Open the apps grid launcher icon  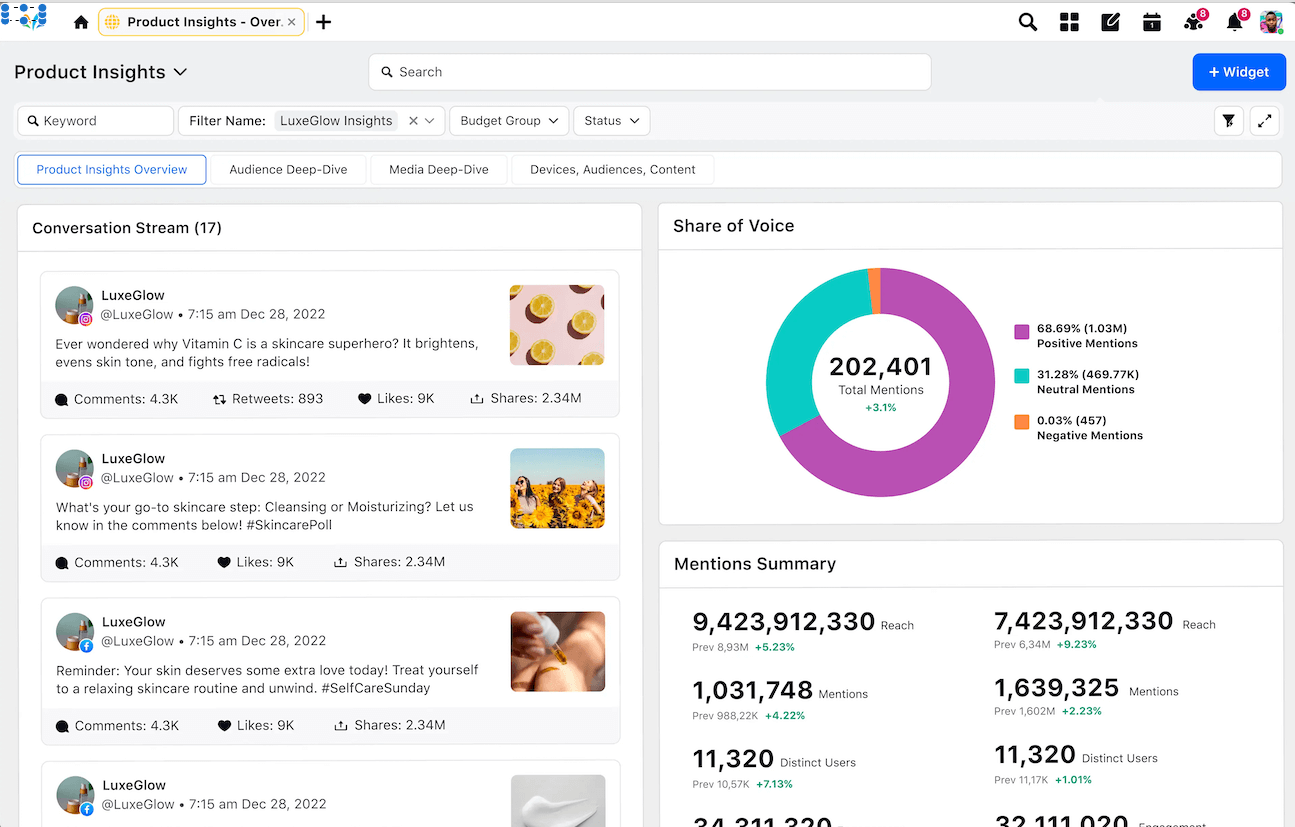click(1069, 22)
